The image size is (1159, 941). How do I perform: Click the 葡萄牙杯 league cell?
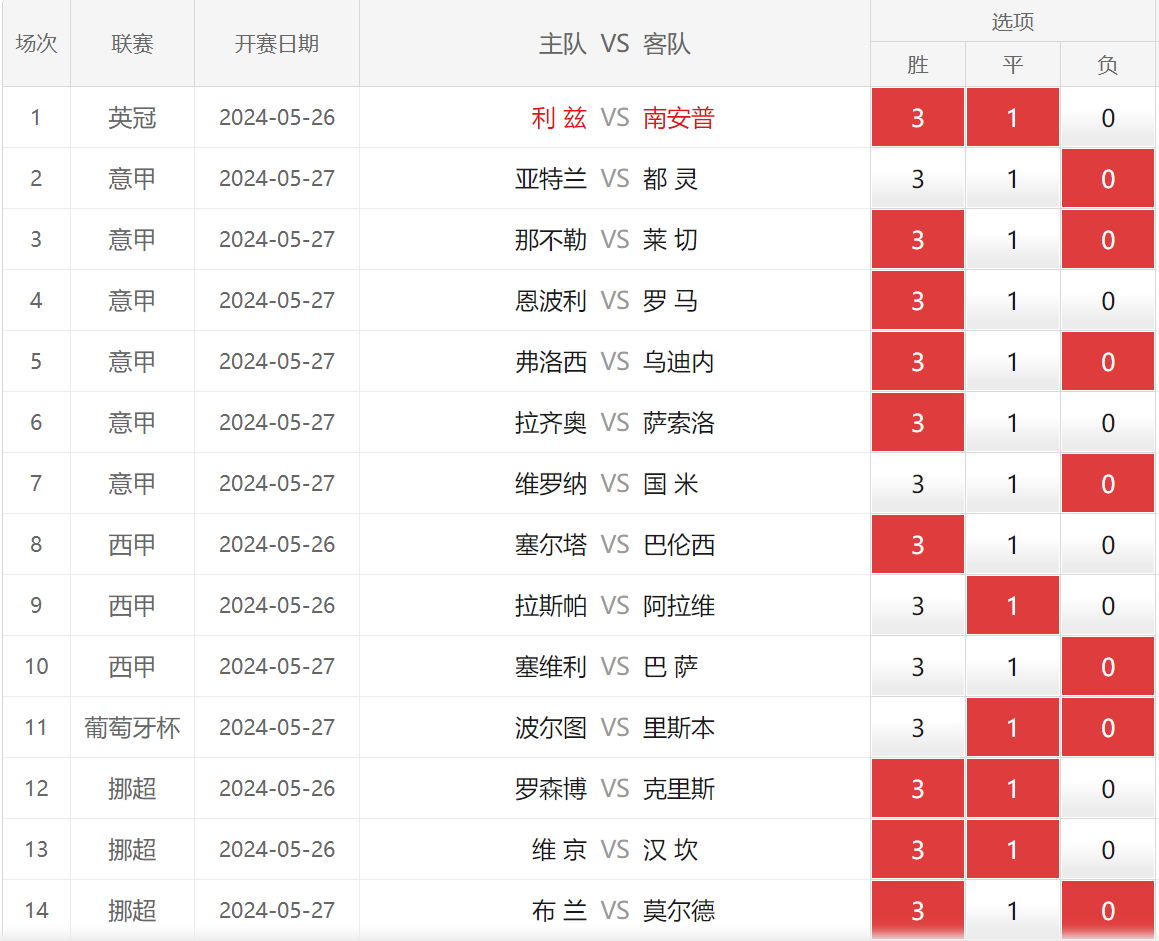pos(132,727)
